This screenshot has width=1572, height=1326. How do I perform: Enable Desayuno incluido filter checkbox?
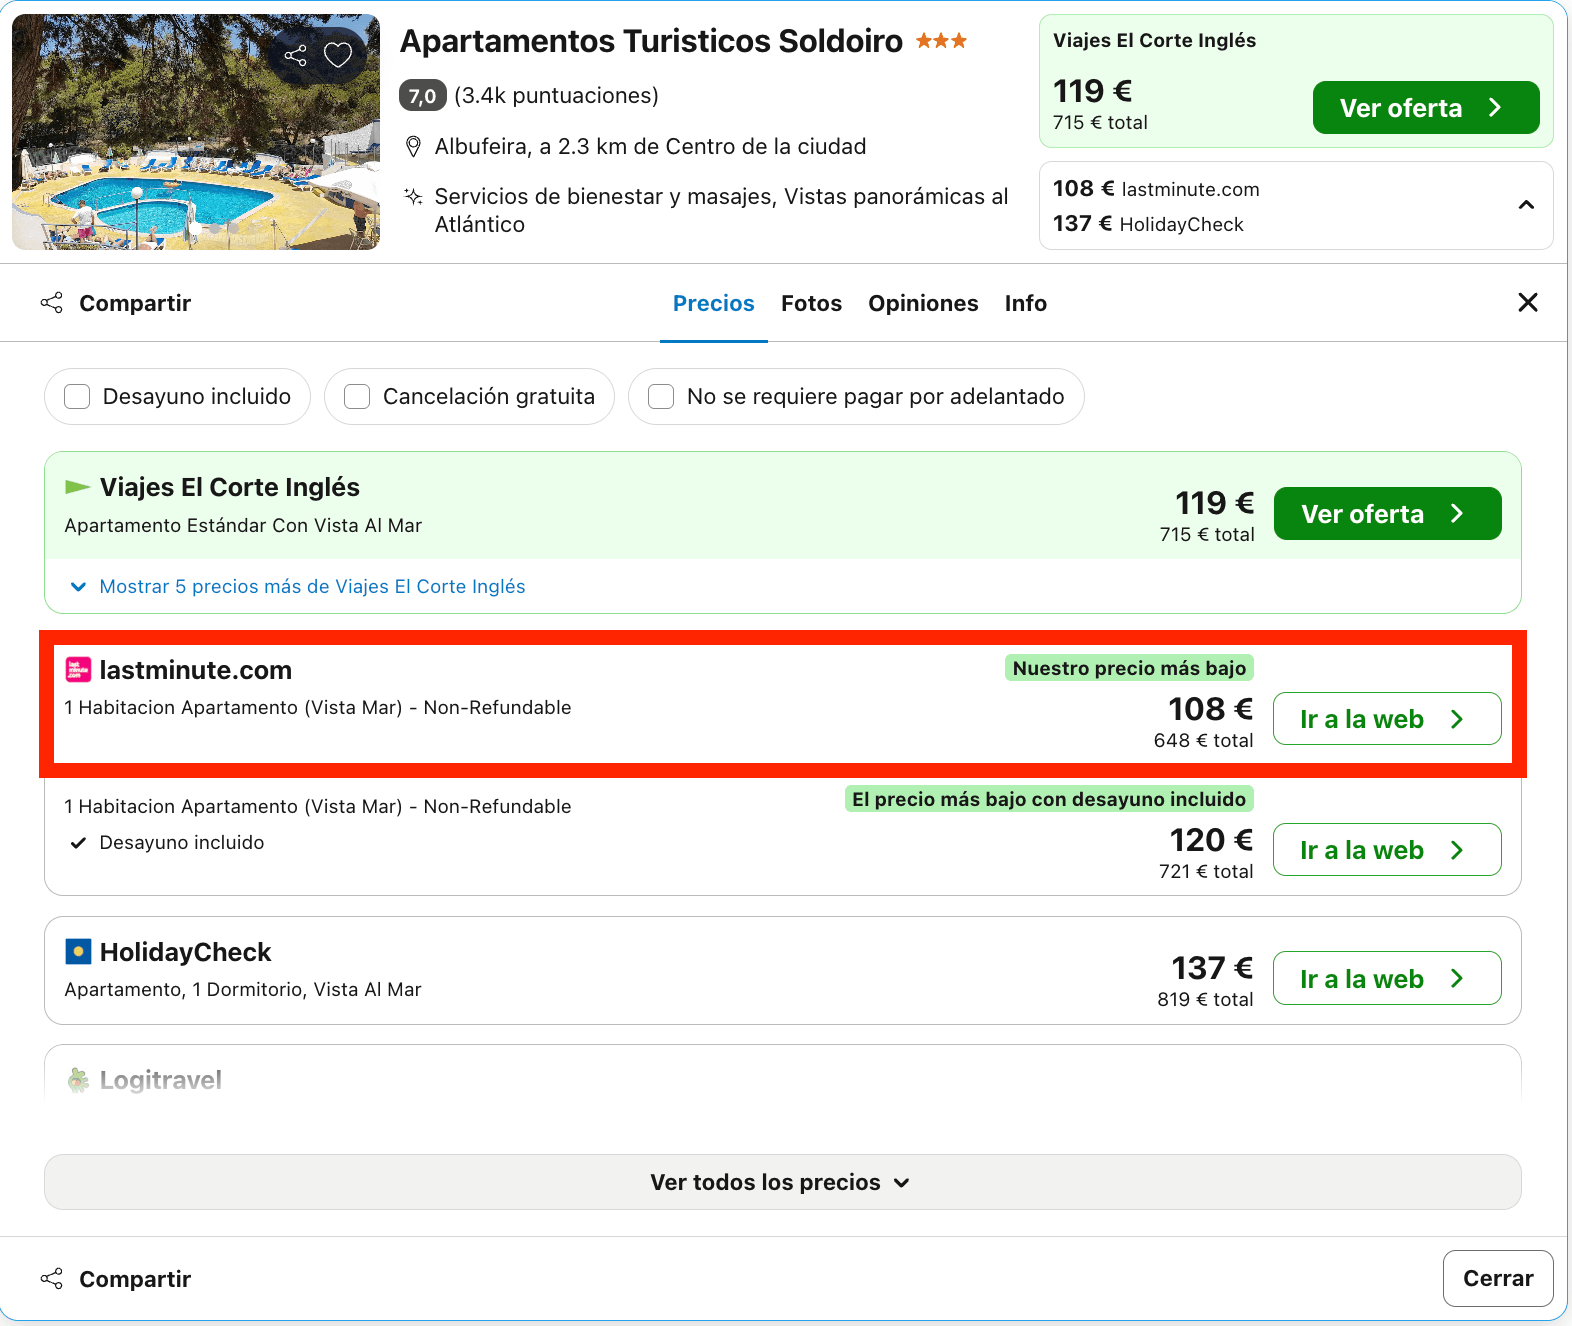tap(77, 397)
